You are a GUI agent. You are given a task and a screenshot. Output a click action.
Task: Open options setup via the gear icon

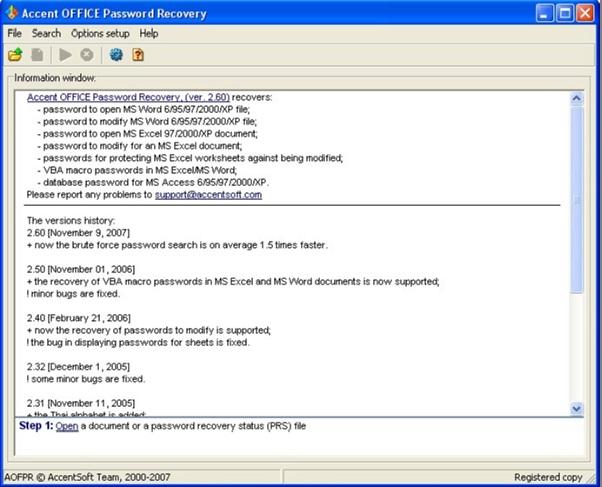116,55
